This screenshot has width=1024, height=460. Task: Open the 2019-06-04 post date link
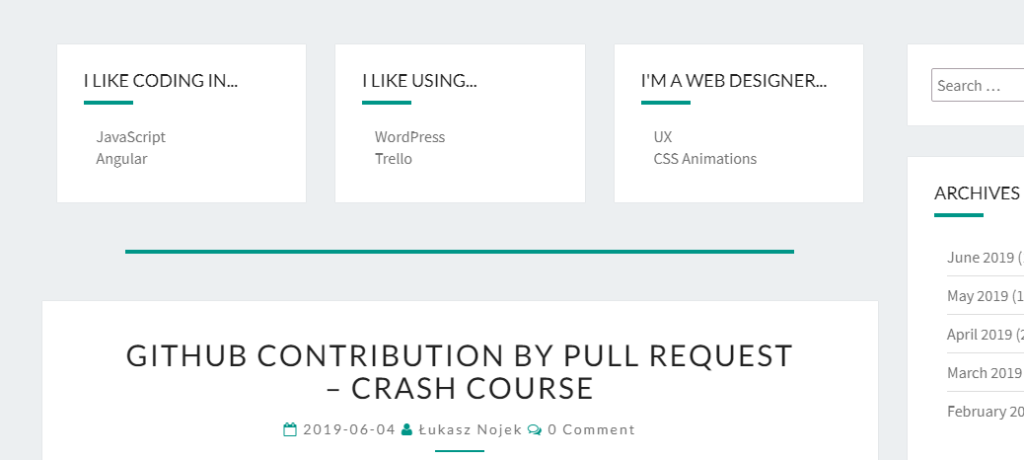[x=349, y=429]
